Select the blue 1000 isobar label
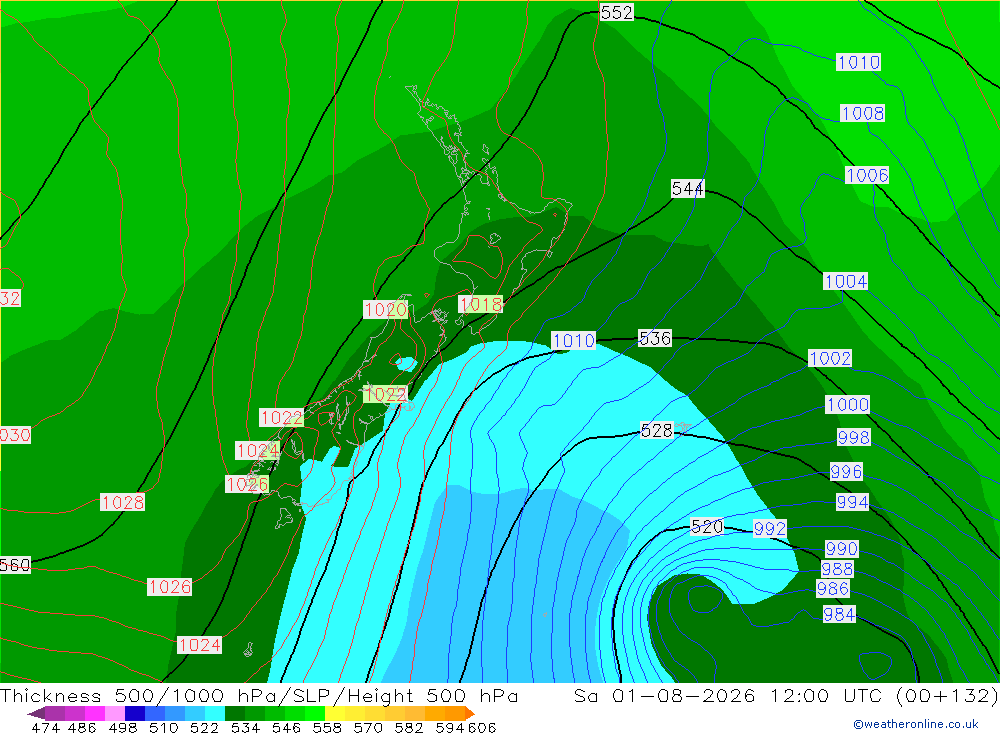 848,404
